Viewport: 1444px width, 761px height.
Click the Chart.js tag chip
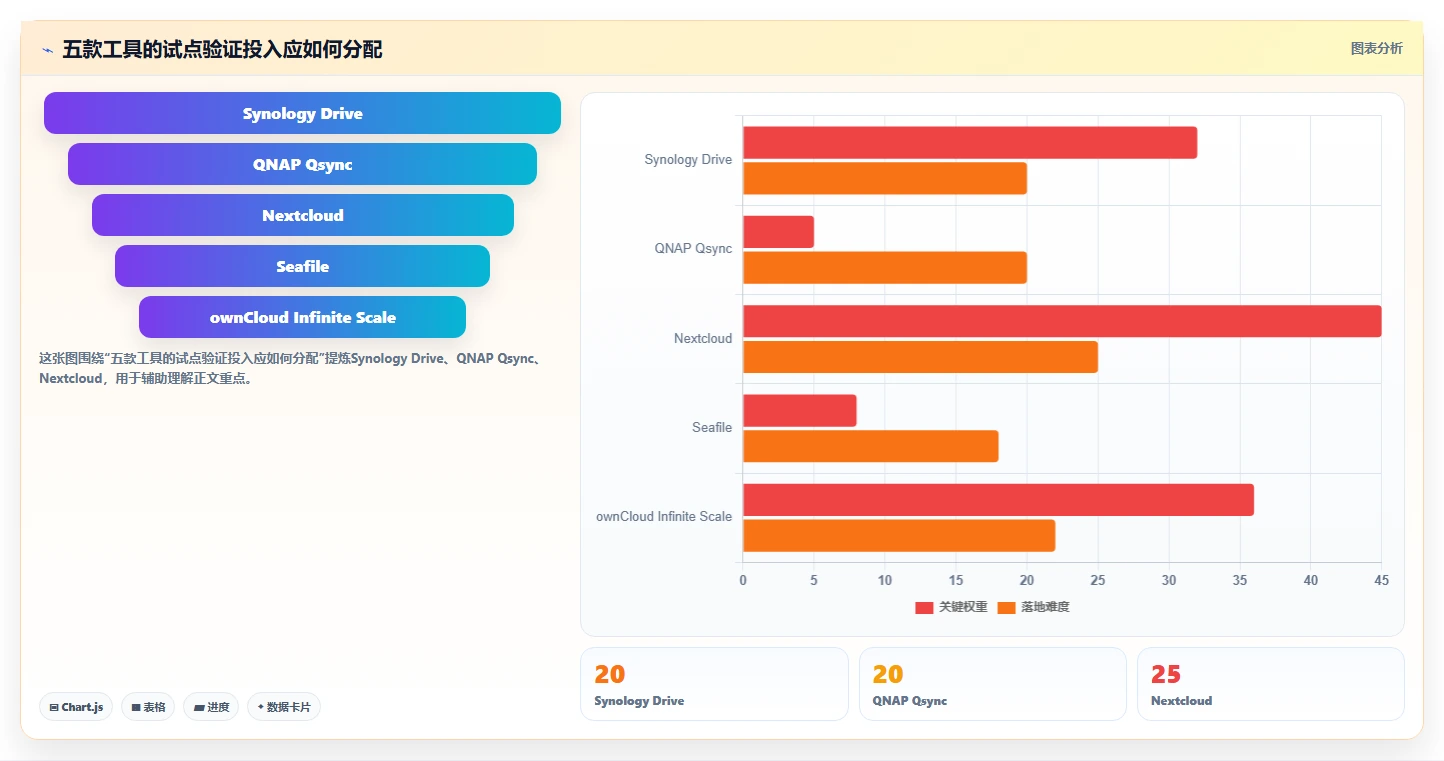(x=77, y=707)
